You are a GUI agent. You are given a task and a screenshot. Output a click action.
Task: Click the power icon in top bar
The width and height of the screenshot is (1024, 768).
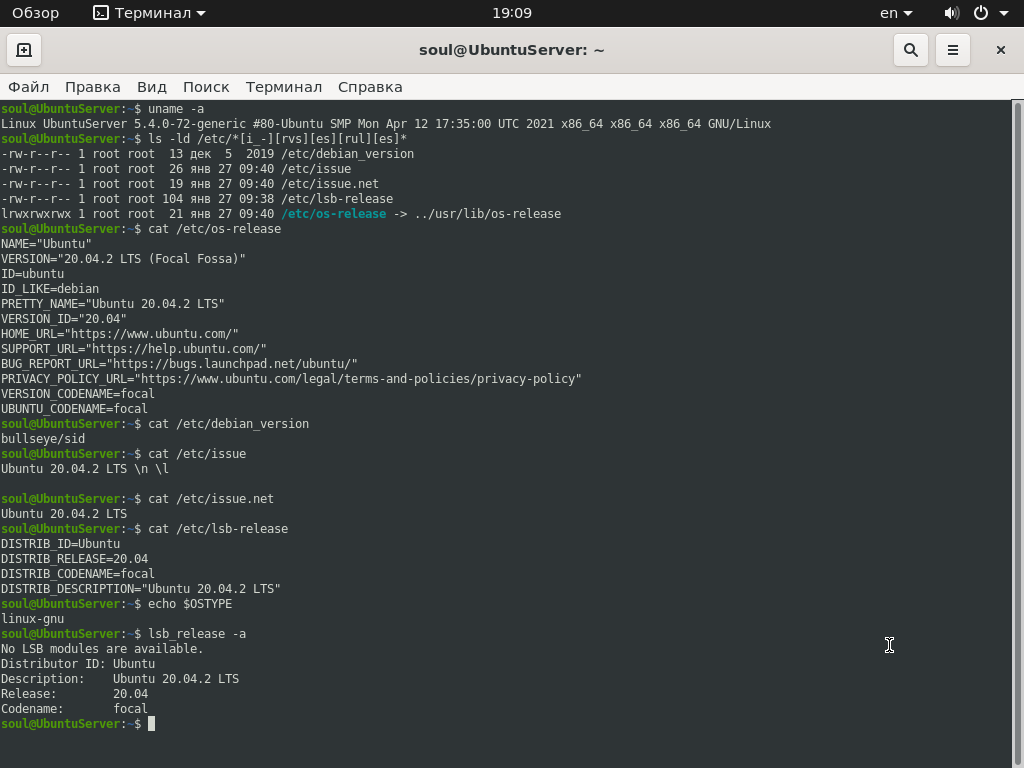pos(981,13)
